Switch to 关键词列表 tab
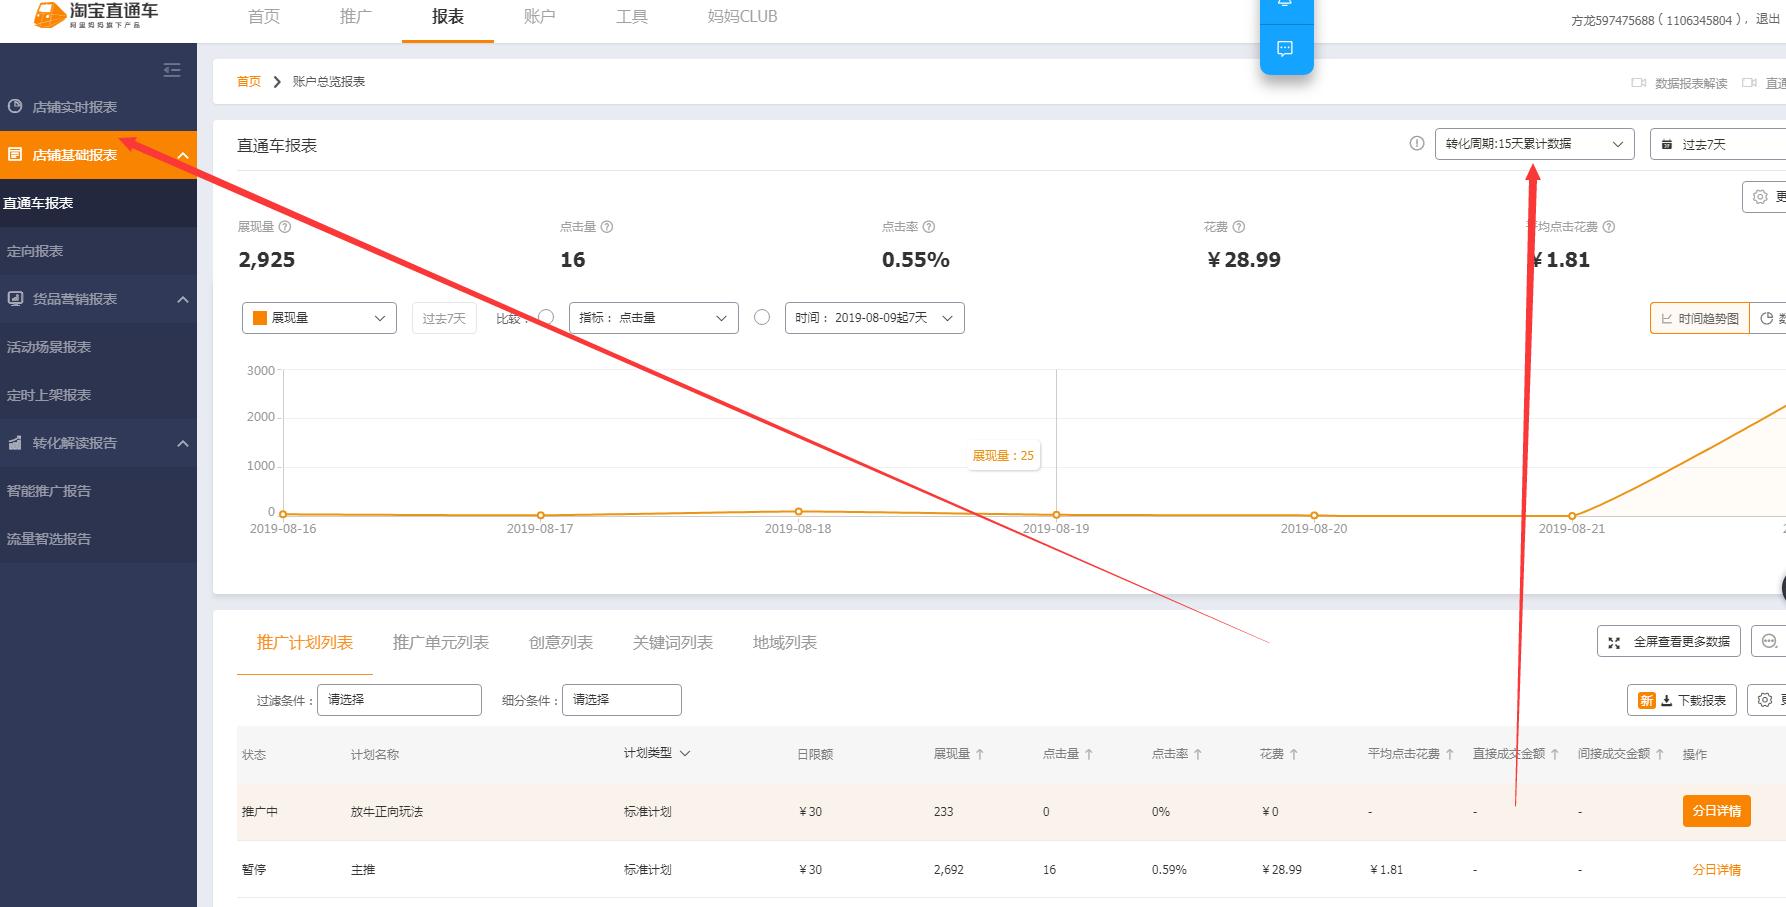The width and height of the screenshot is (1786, 907). click(672, 643)
